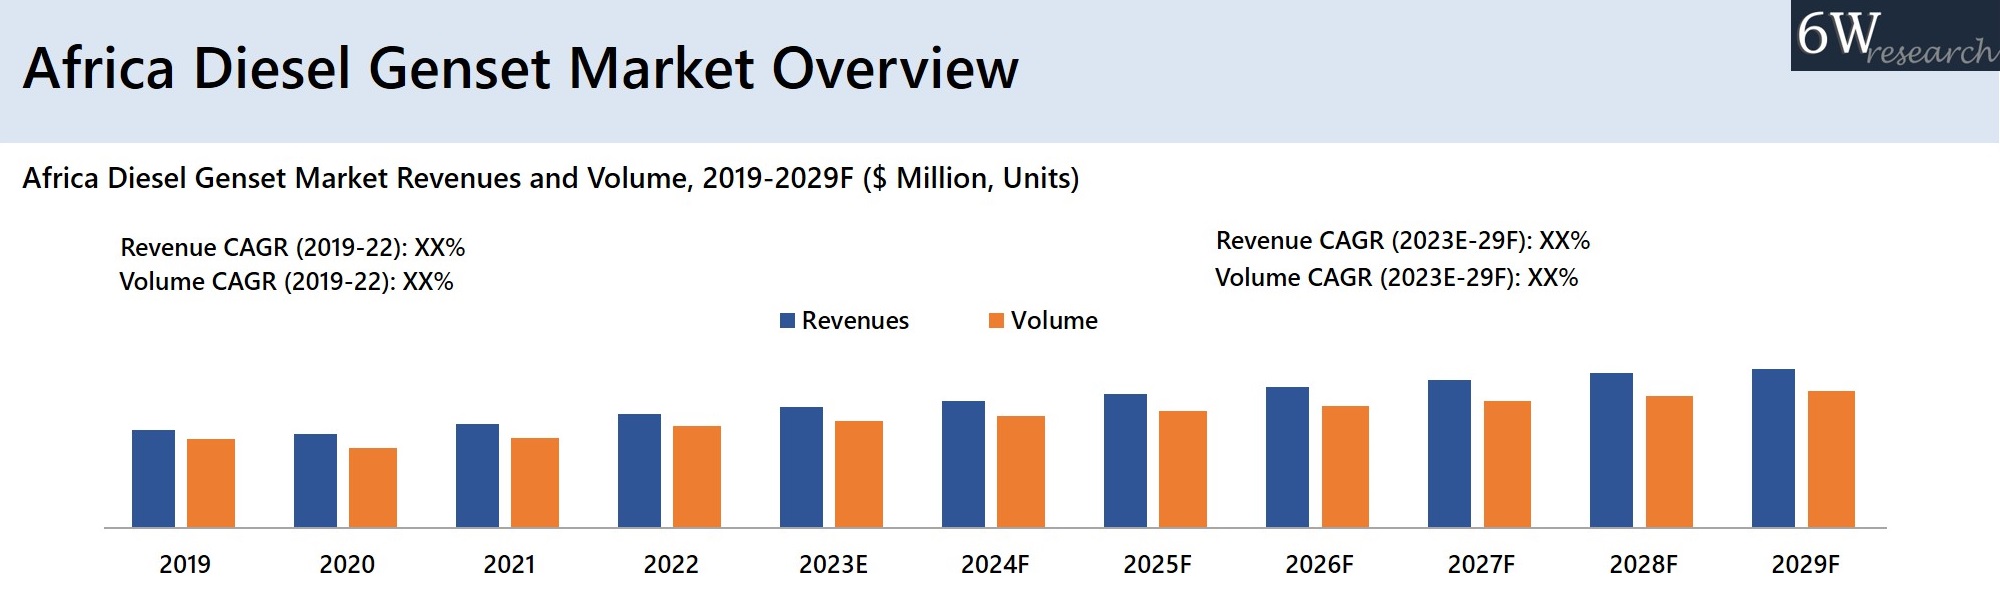The width and height of the screenshot is (2000, 613).
Task: Click the 2021 orange volume bar
Action: (535, 482)
